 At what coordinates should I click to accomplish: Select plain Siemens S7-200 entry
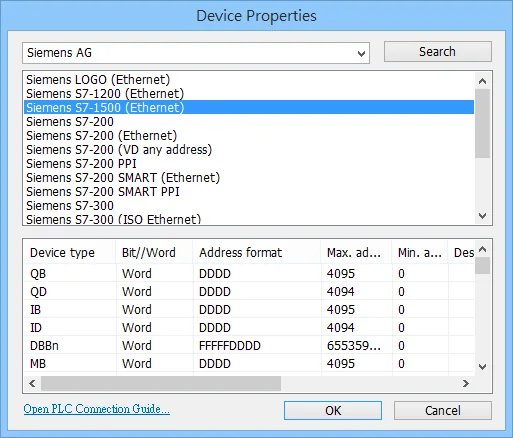coord(249,122)
